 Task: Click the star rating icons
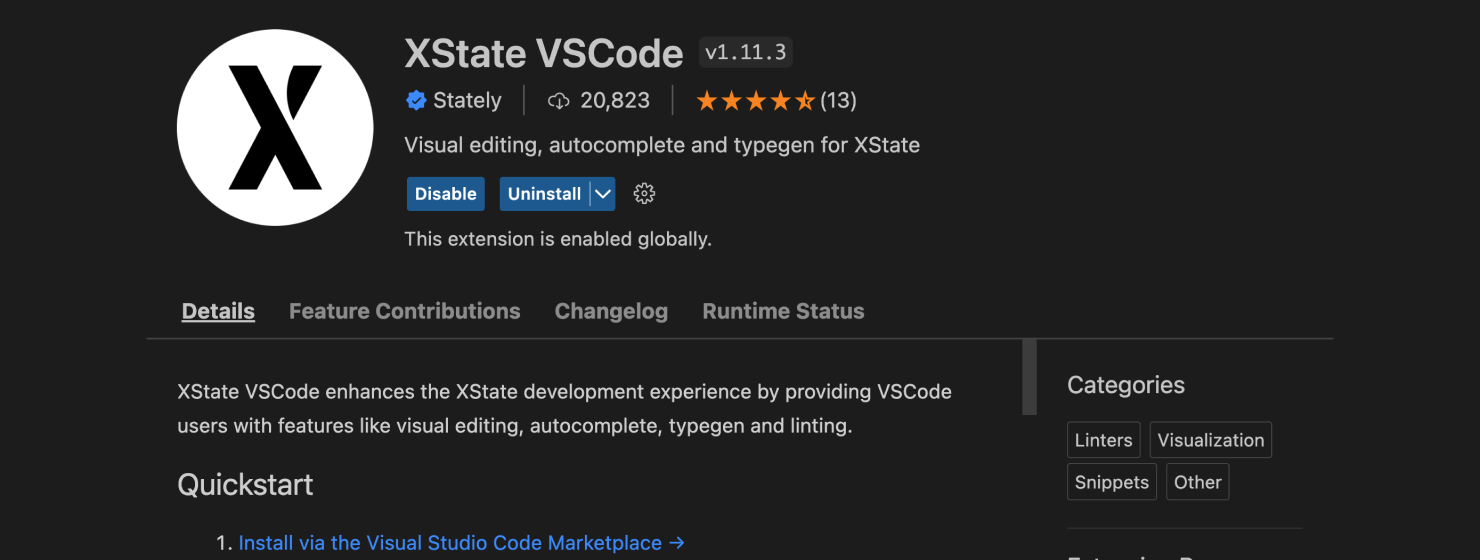tap(755, 100)
